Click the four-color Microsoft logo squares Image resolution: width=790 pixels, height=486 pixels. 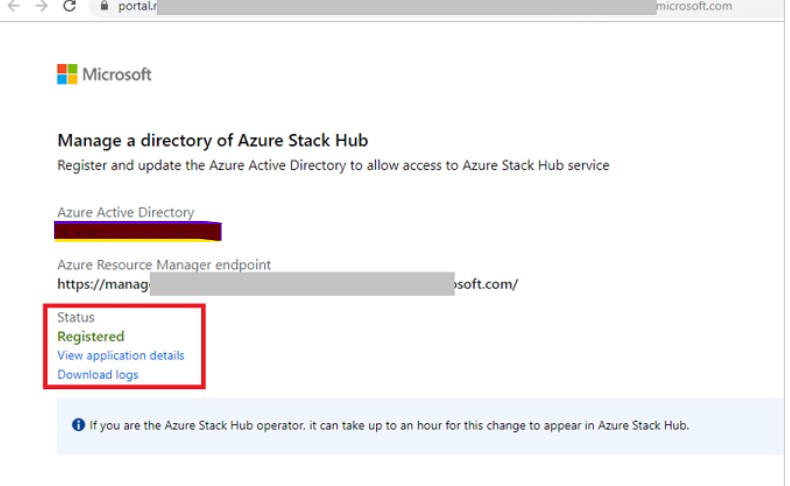[x=67, y=74]
